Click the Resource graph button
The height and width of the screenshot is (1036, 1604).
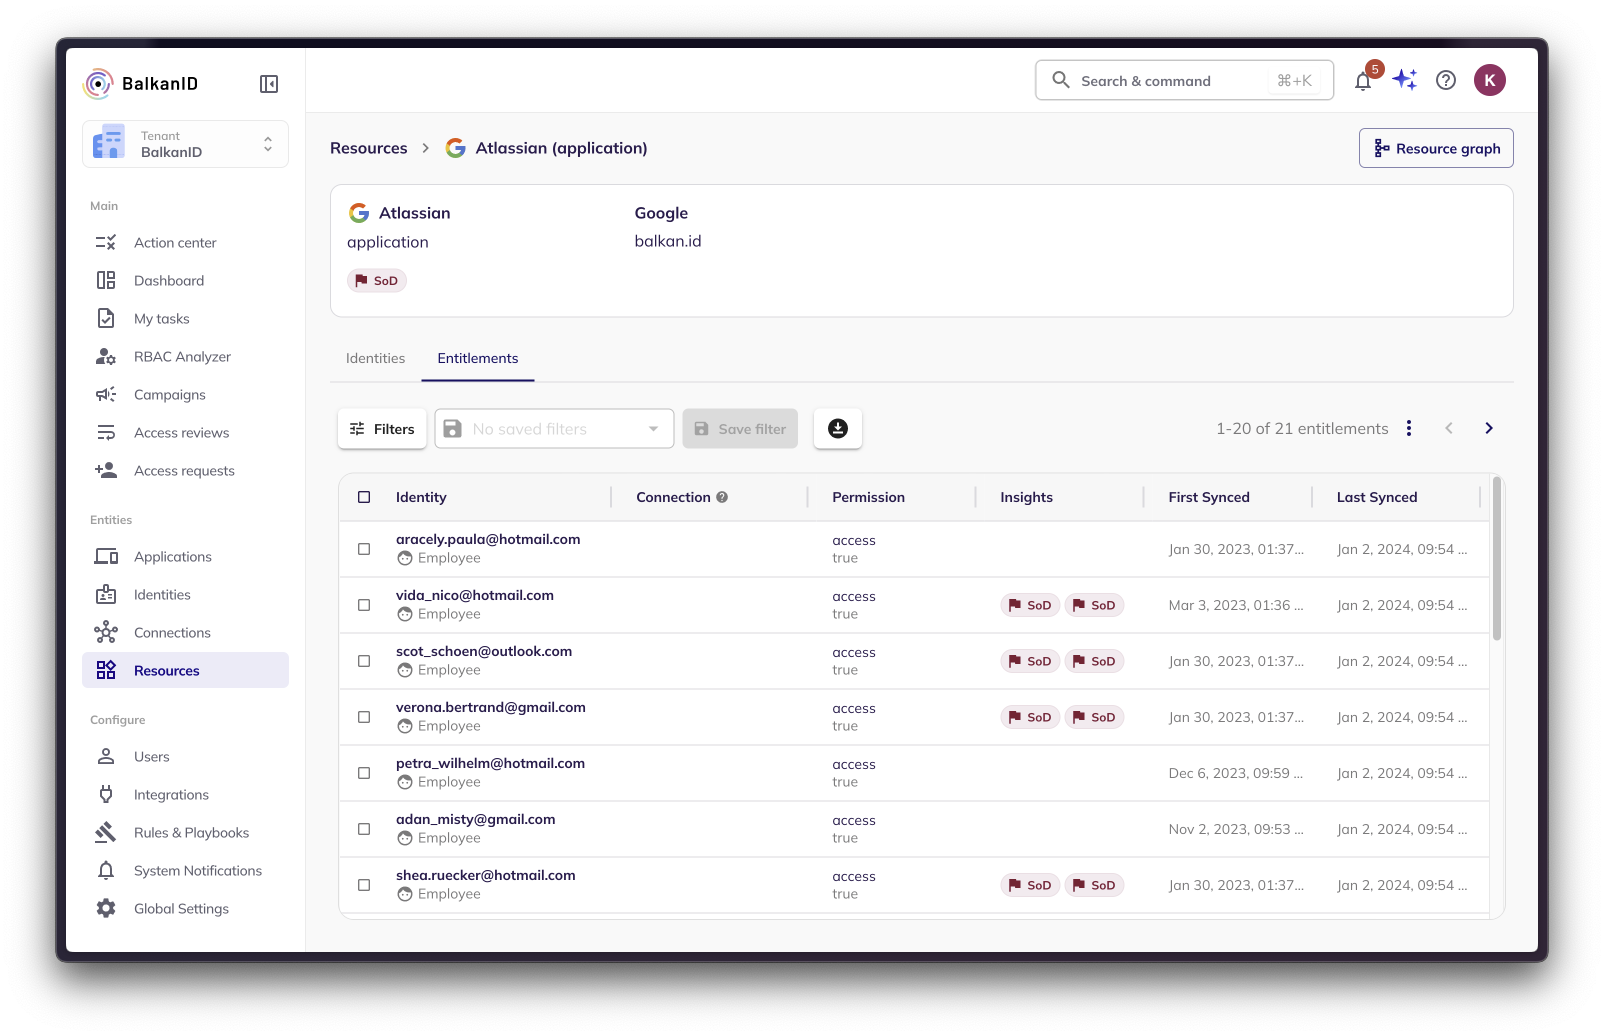tap(1436, 148)
